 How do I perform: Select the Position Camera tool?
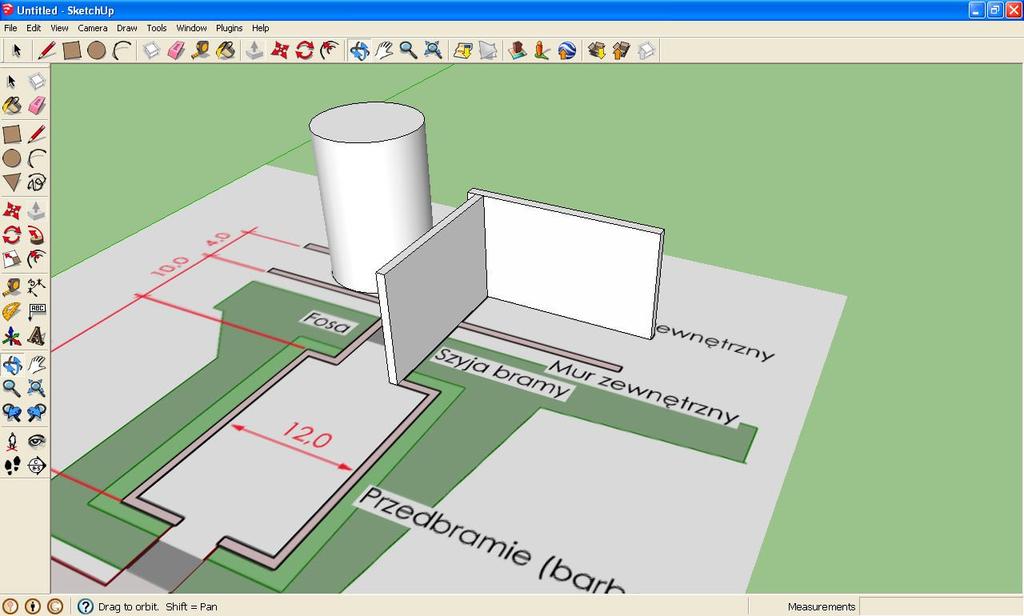[12, 441]
